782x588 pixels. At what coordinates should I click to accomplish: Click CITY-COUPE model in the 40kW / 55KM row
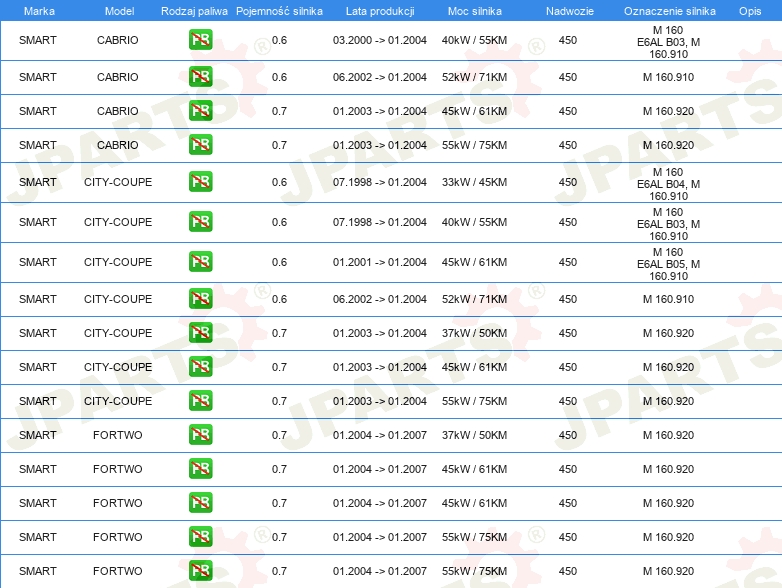coord(118,222)
